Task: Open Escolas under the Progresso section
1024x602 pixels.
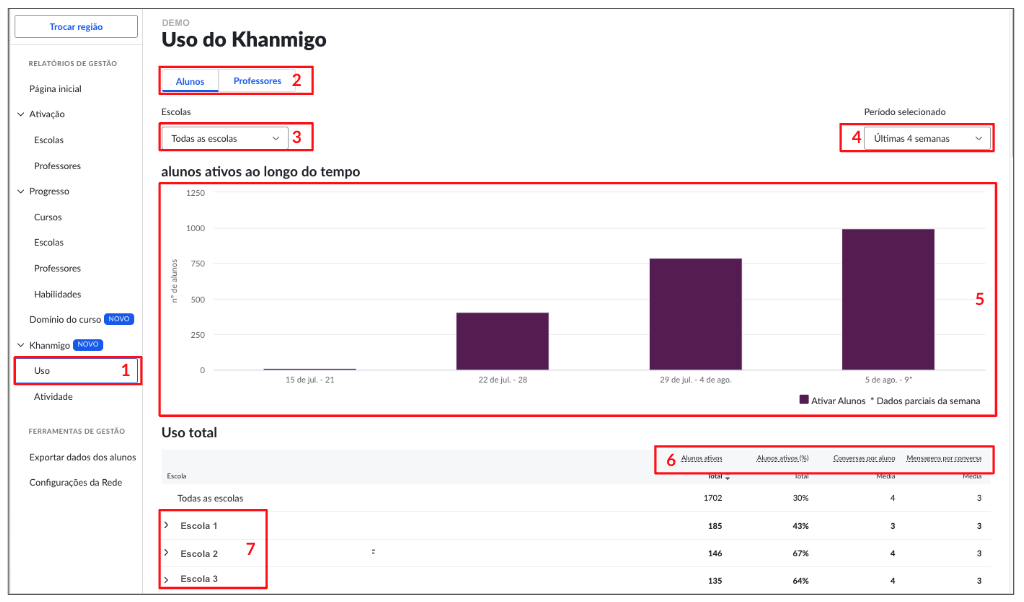Action: [x=49, y=242]
